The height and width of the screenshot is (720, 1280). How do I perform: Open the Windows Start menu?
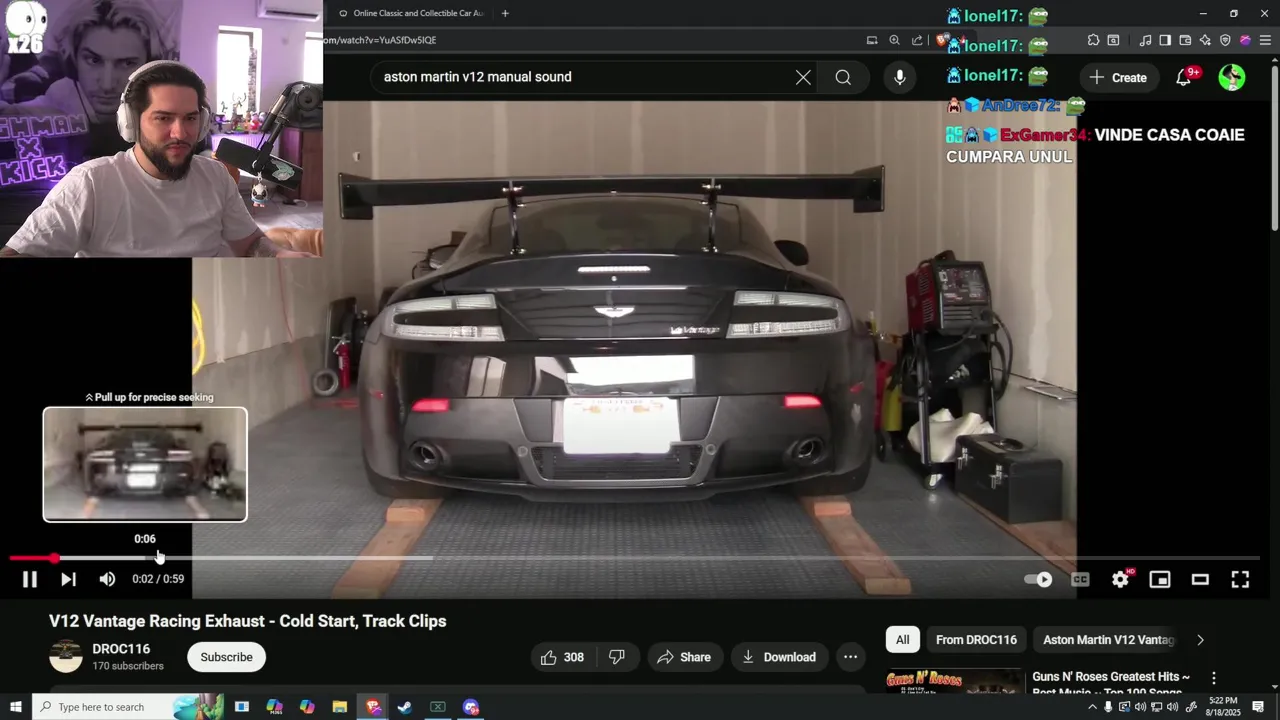click(15, 707)
